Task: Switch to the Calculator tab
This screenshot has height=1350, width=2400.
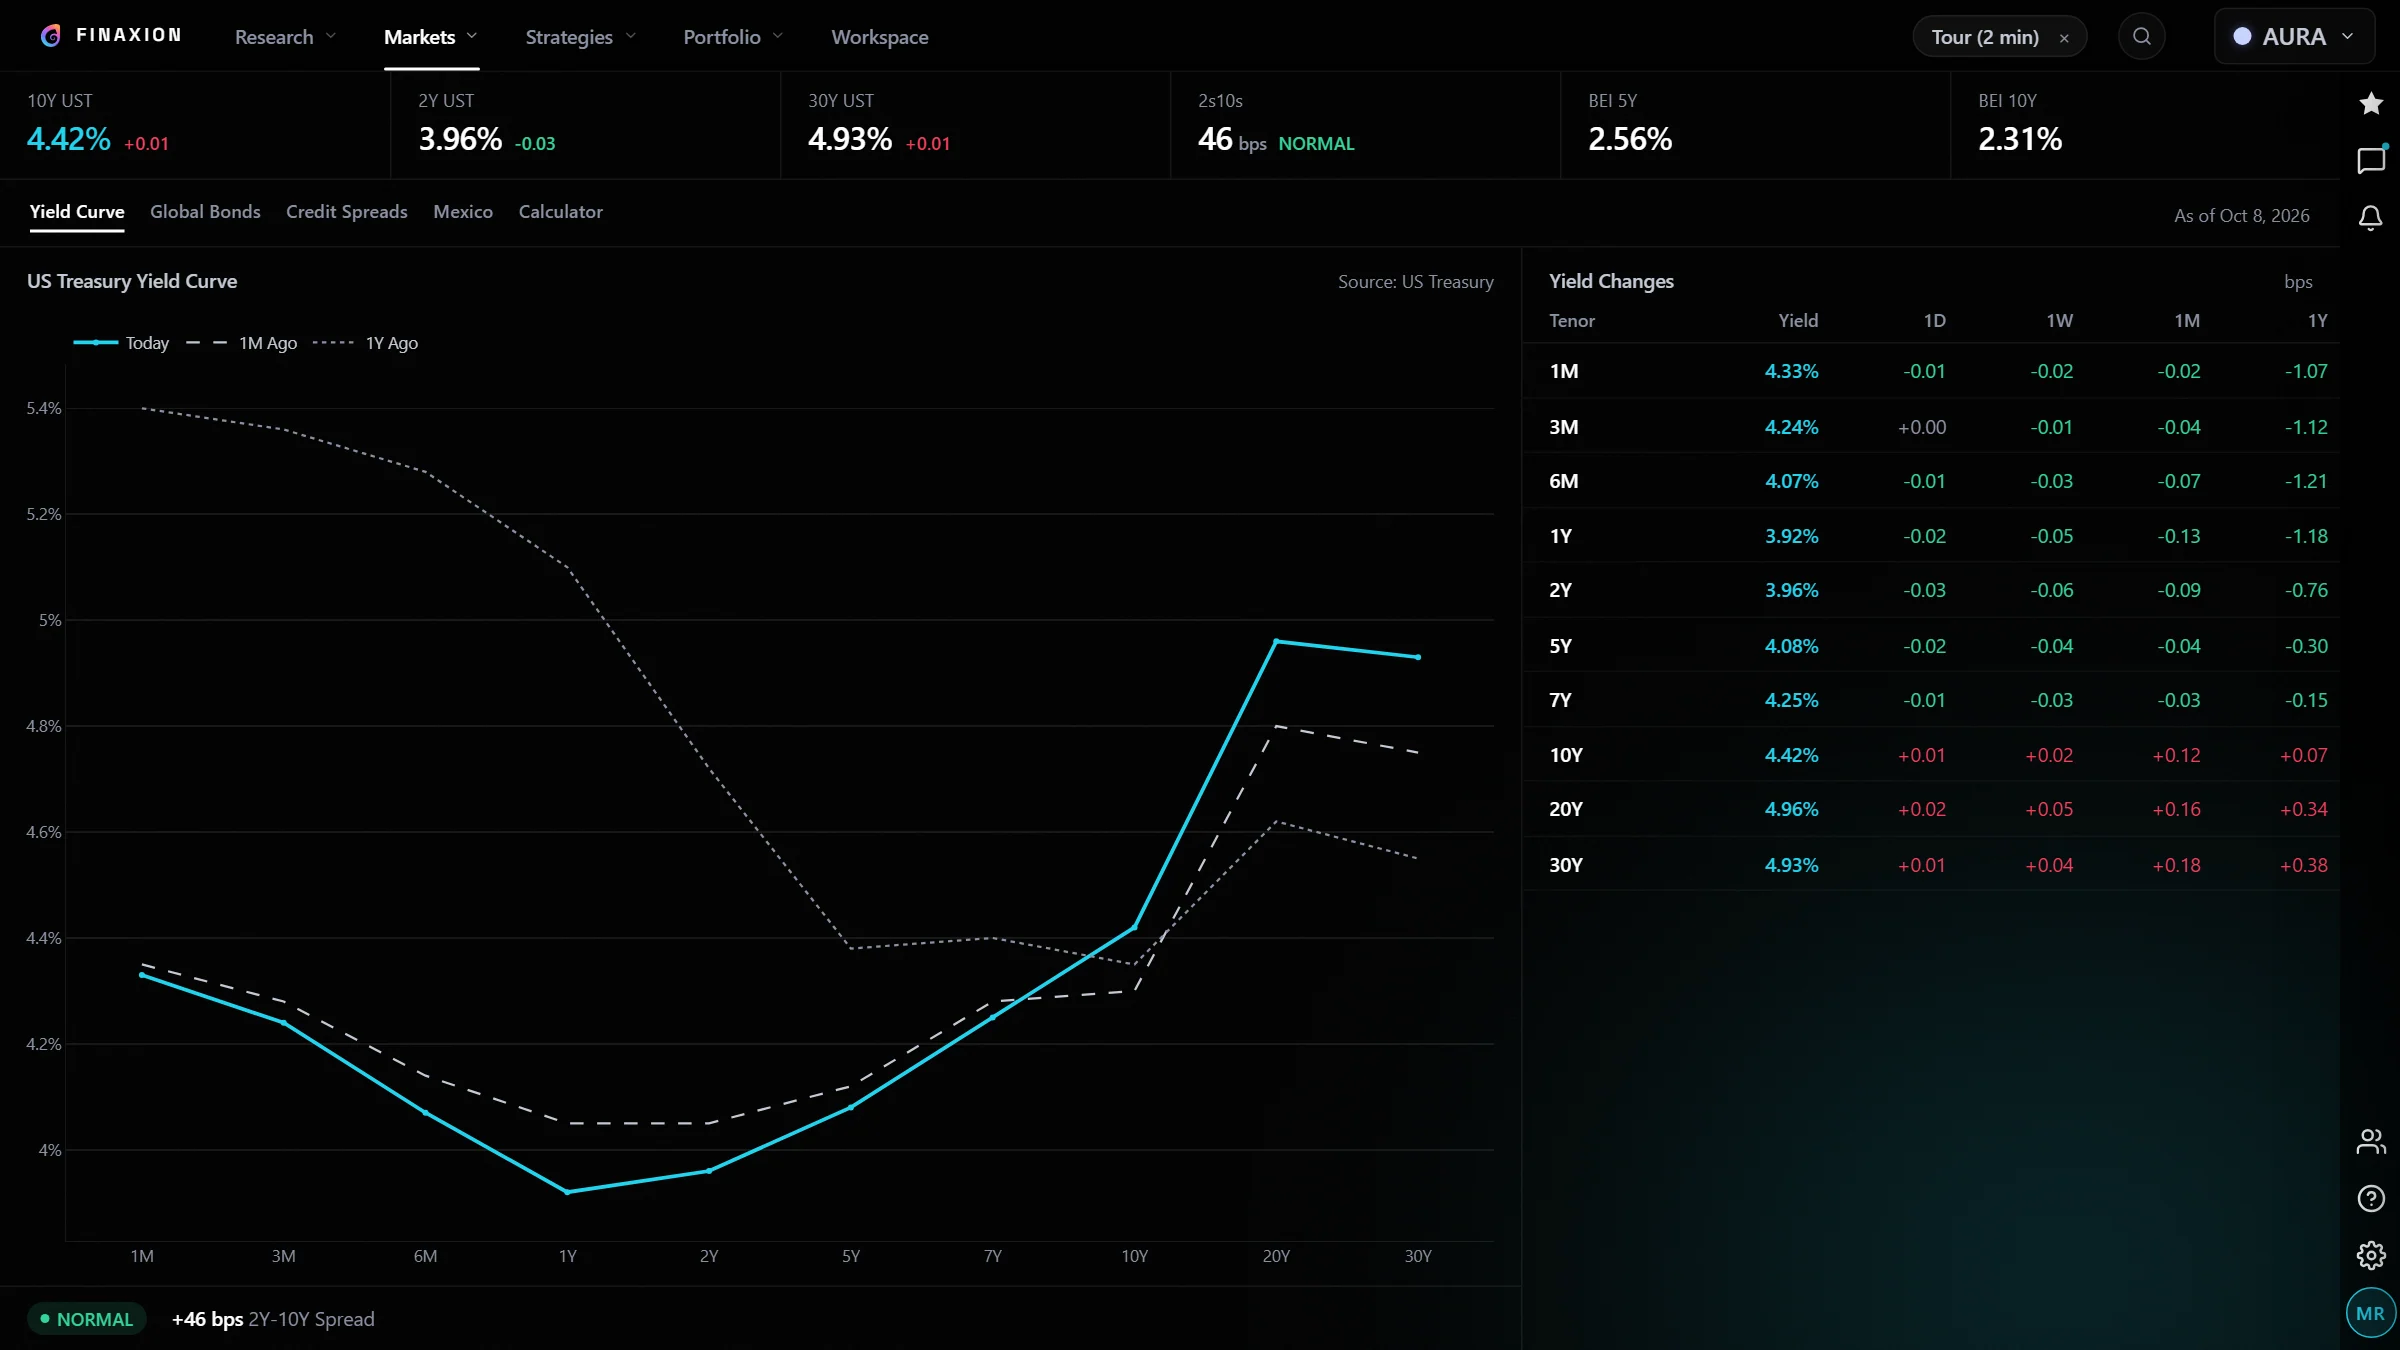Action: tap(561, 212)
